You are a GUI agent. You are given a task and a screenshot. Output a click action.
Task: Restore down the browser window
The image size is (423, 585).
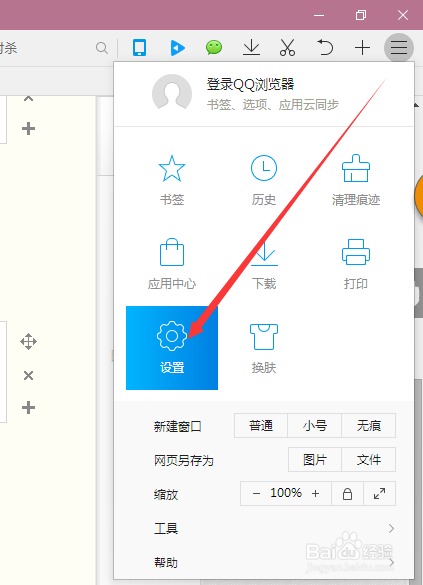361,15
